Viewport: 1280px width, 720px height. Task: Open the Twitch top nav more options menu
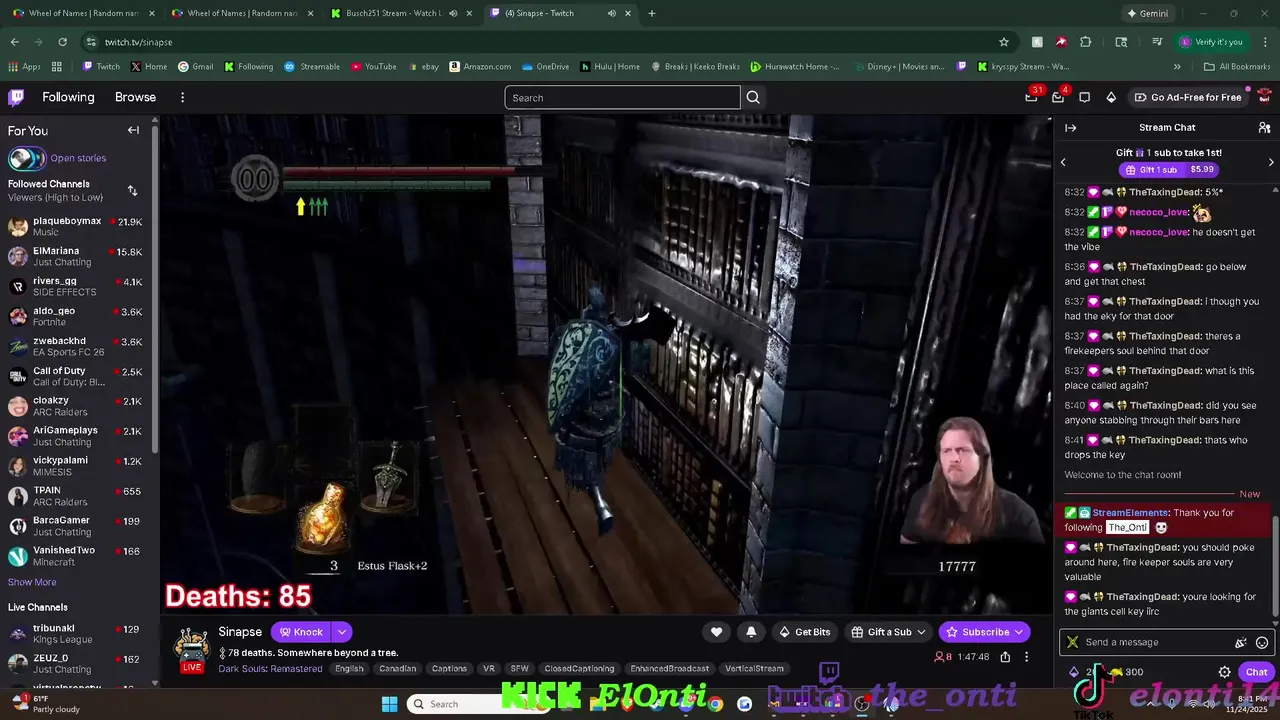182,97
